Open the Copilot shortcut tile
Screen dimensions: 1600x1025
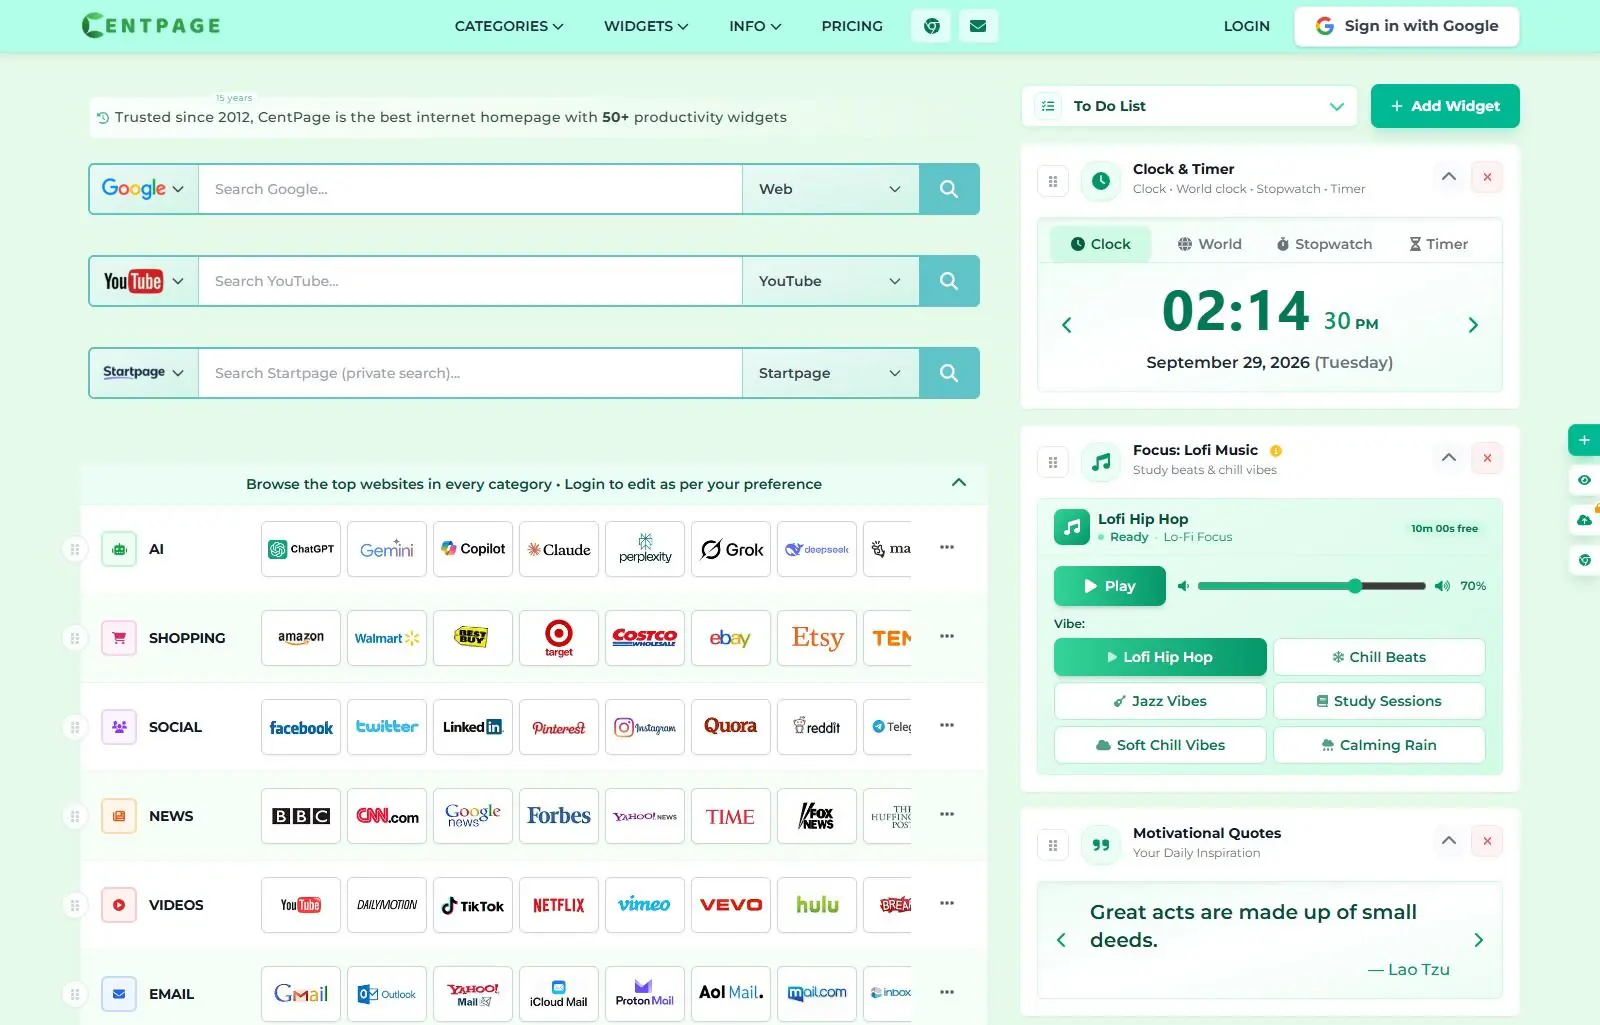[473, 549]
